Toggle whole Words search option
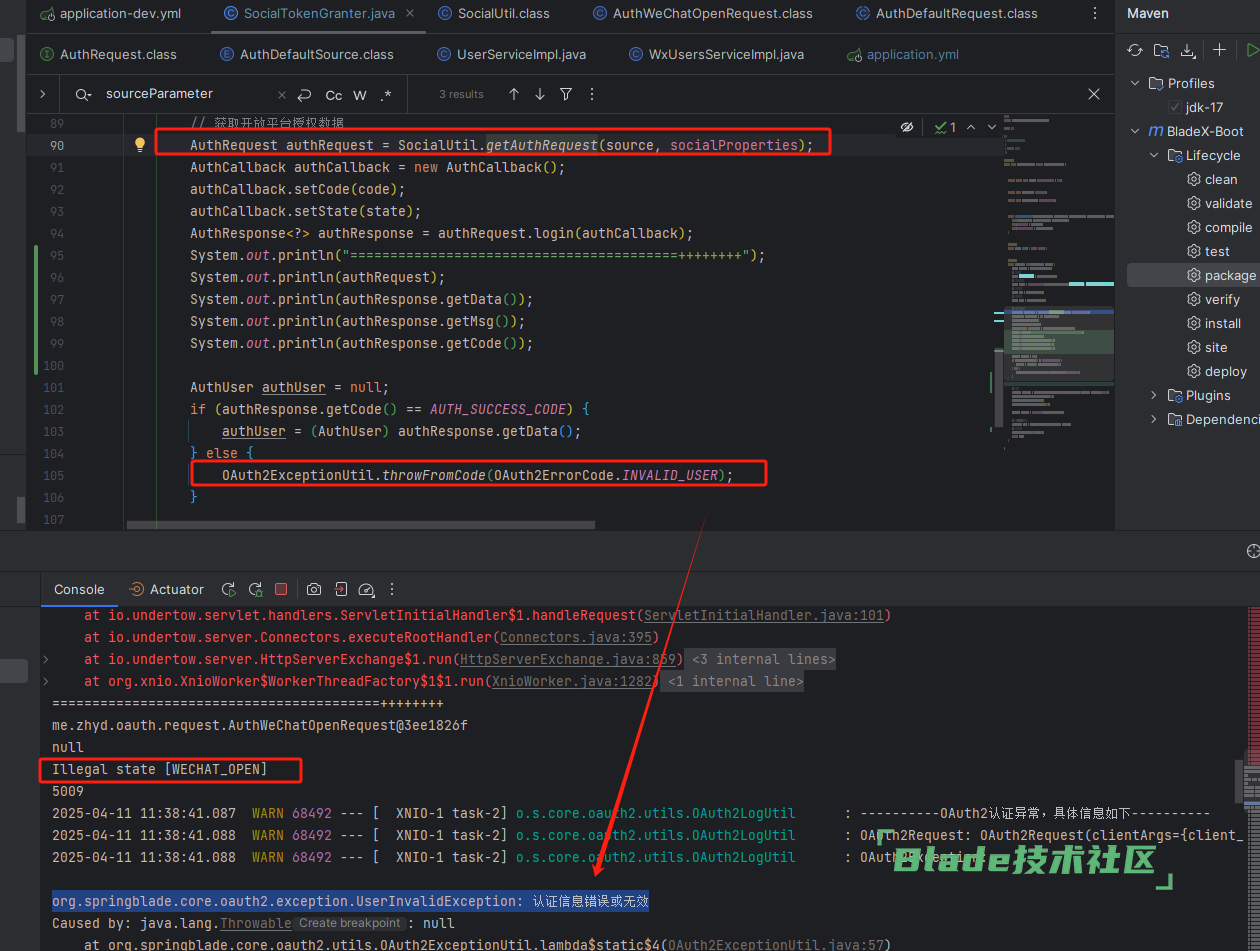Viewport: 1260px width, 951px height. pyautogui.click(x=360, y=95)
